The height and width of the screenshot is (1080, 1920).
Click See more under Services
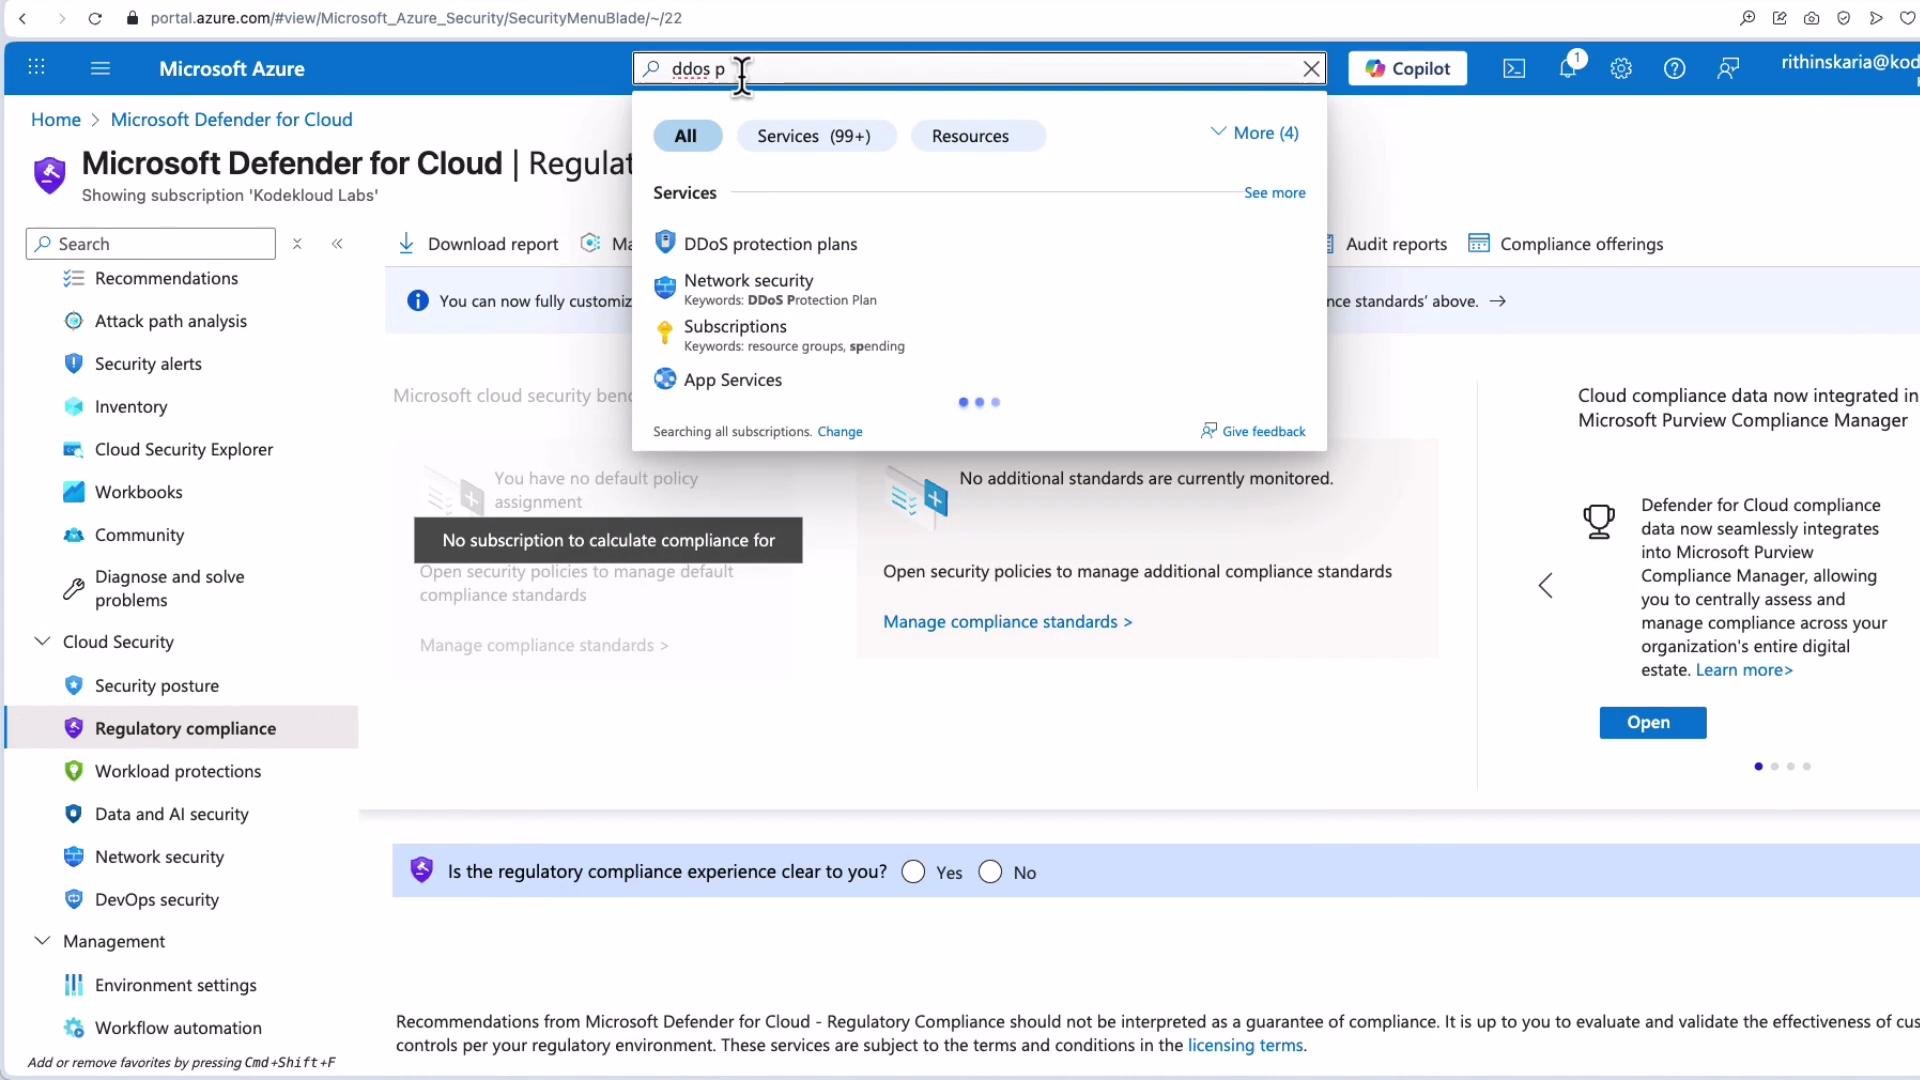coord(1274,193)
